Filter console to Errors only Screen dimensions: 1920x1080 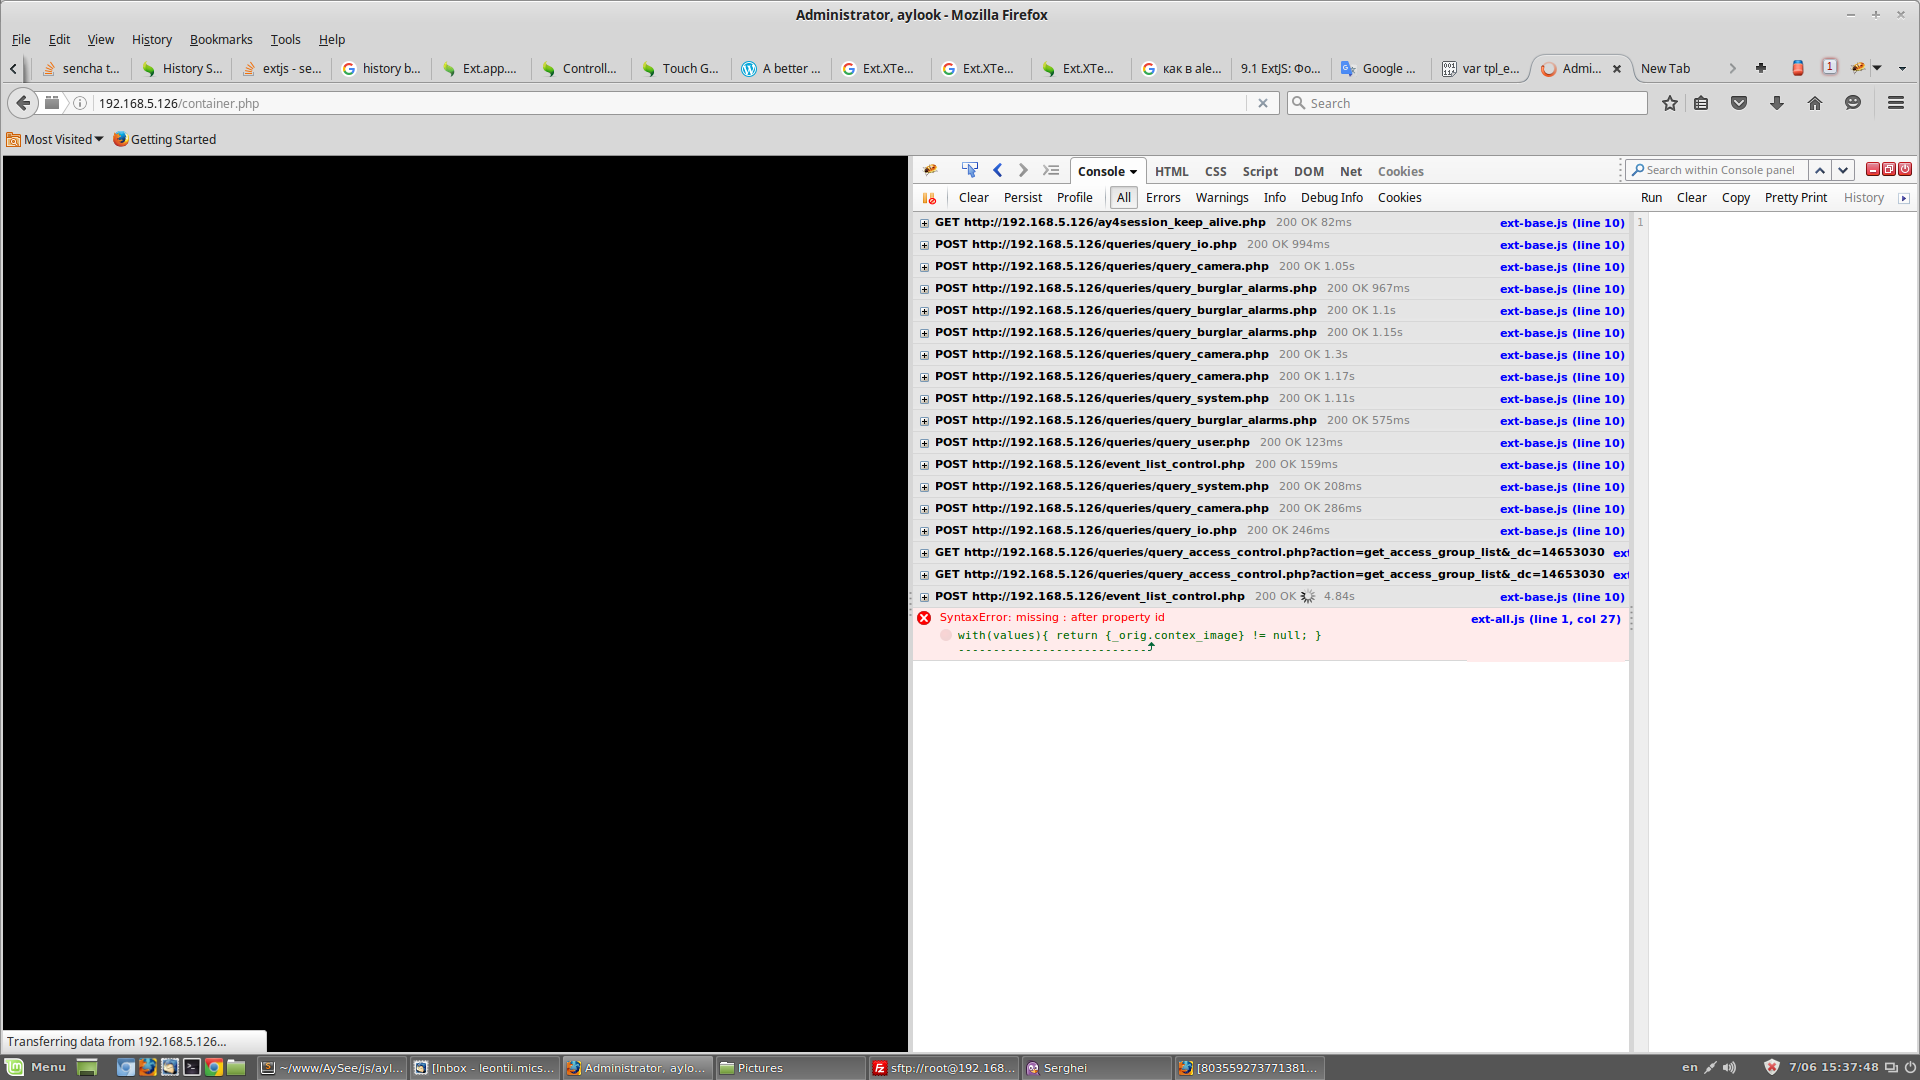(1163, 198)
